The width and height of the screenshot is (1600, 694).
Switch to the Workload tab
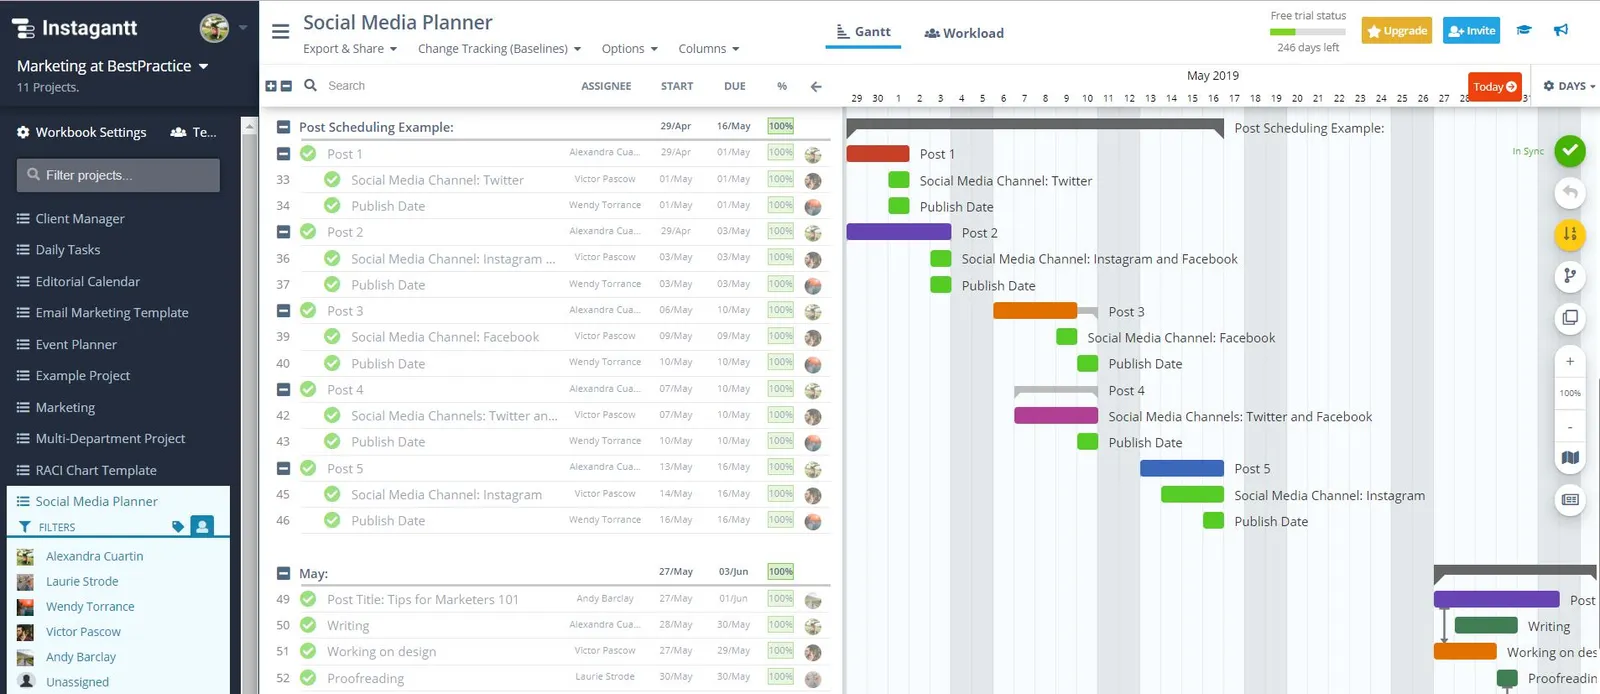coord(964,33)
